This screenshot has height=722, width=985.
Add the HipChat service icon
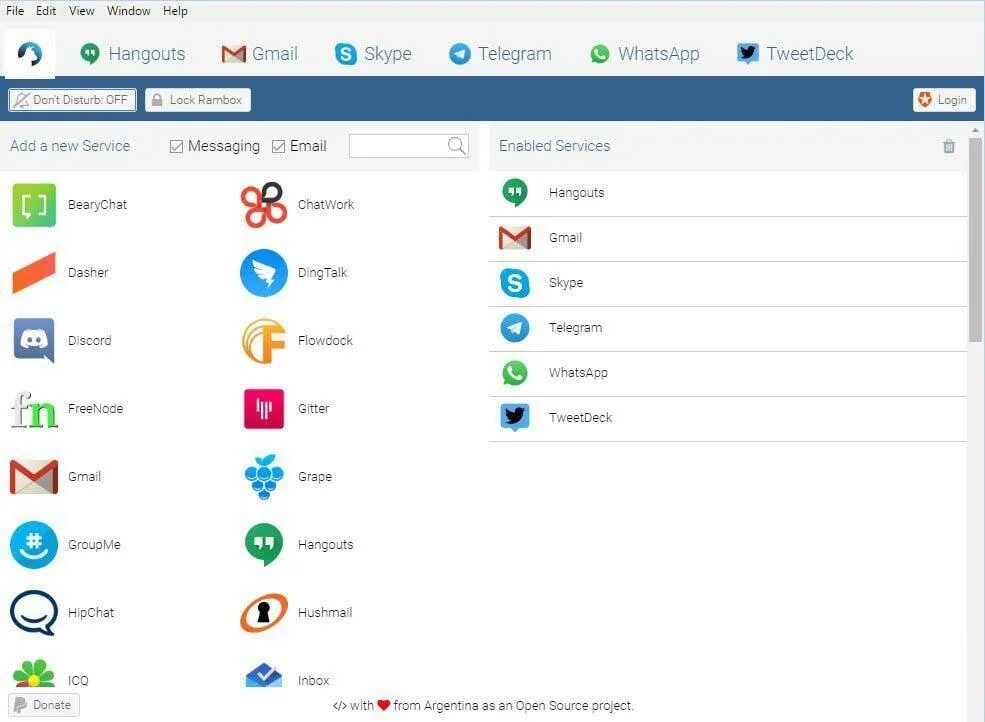(x=34, y=613)
